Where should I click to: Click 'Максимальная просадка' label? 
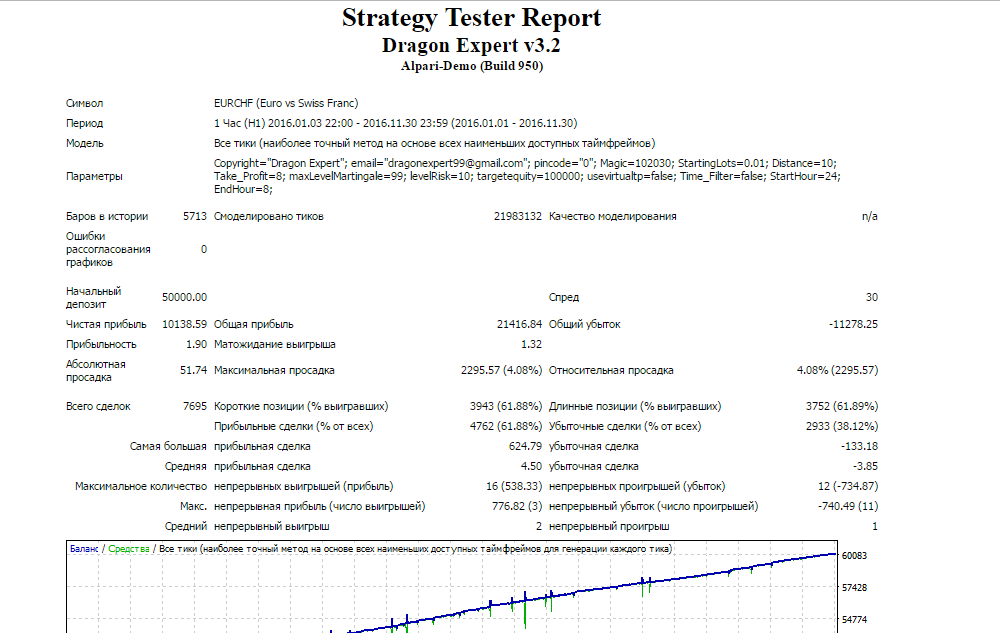[274, 370]
